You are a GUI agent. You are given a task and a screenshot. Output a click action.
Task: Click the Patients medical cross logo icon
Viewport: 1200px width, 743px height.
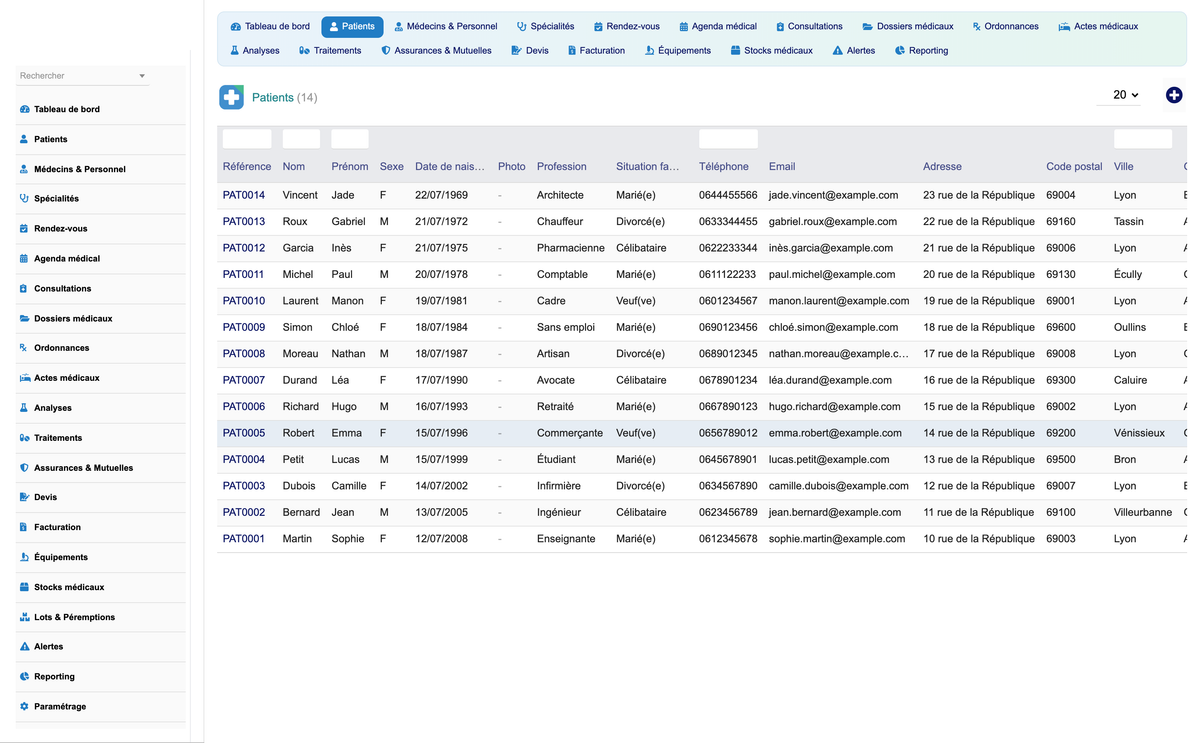pyautogui.click(x=231, y=97)
